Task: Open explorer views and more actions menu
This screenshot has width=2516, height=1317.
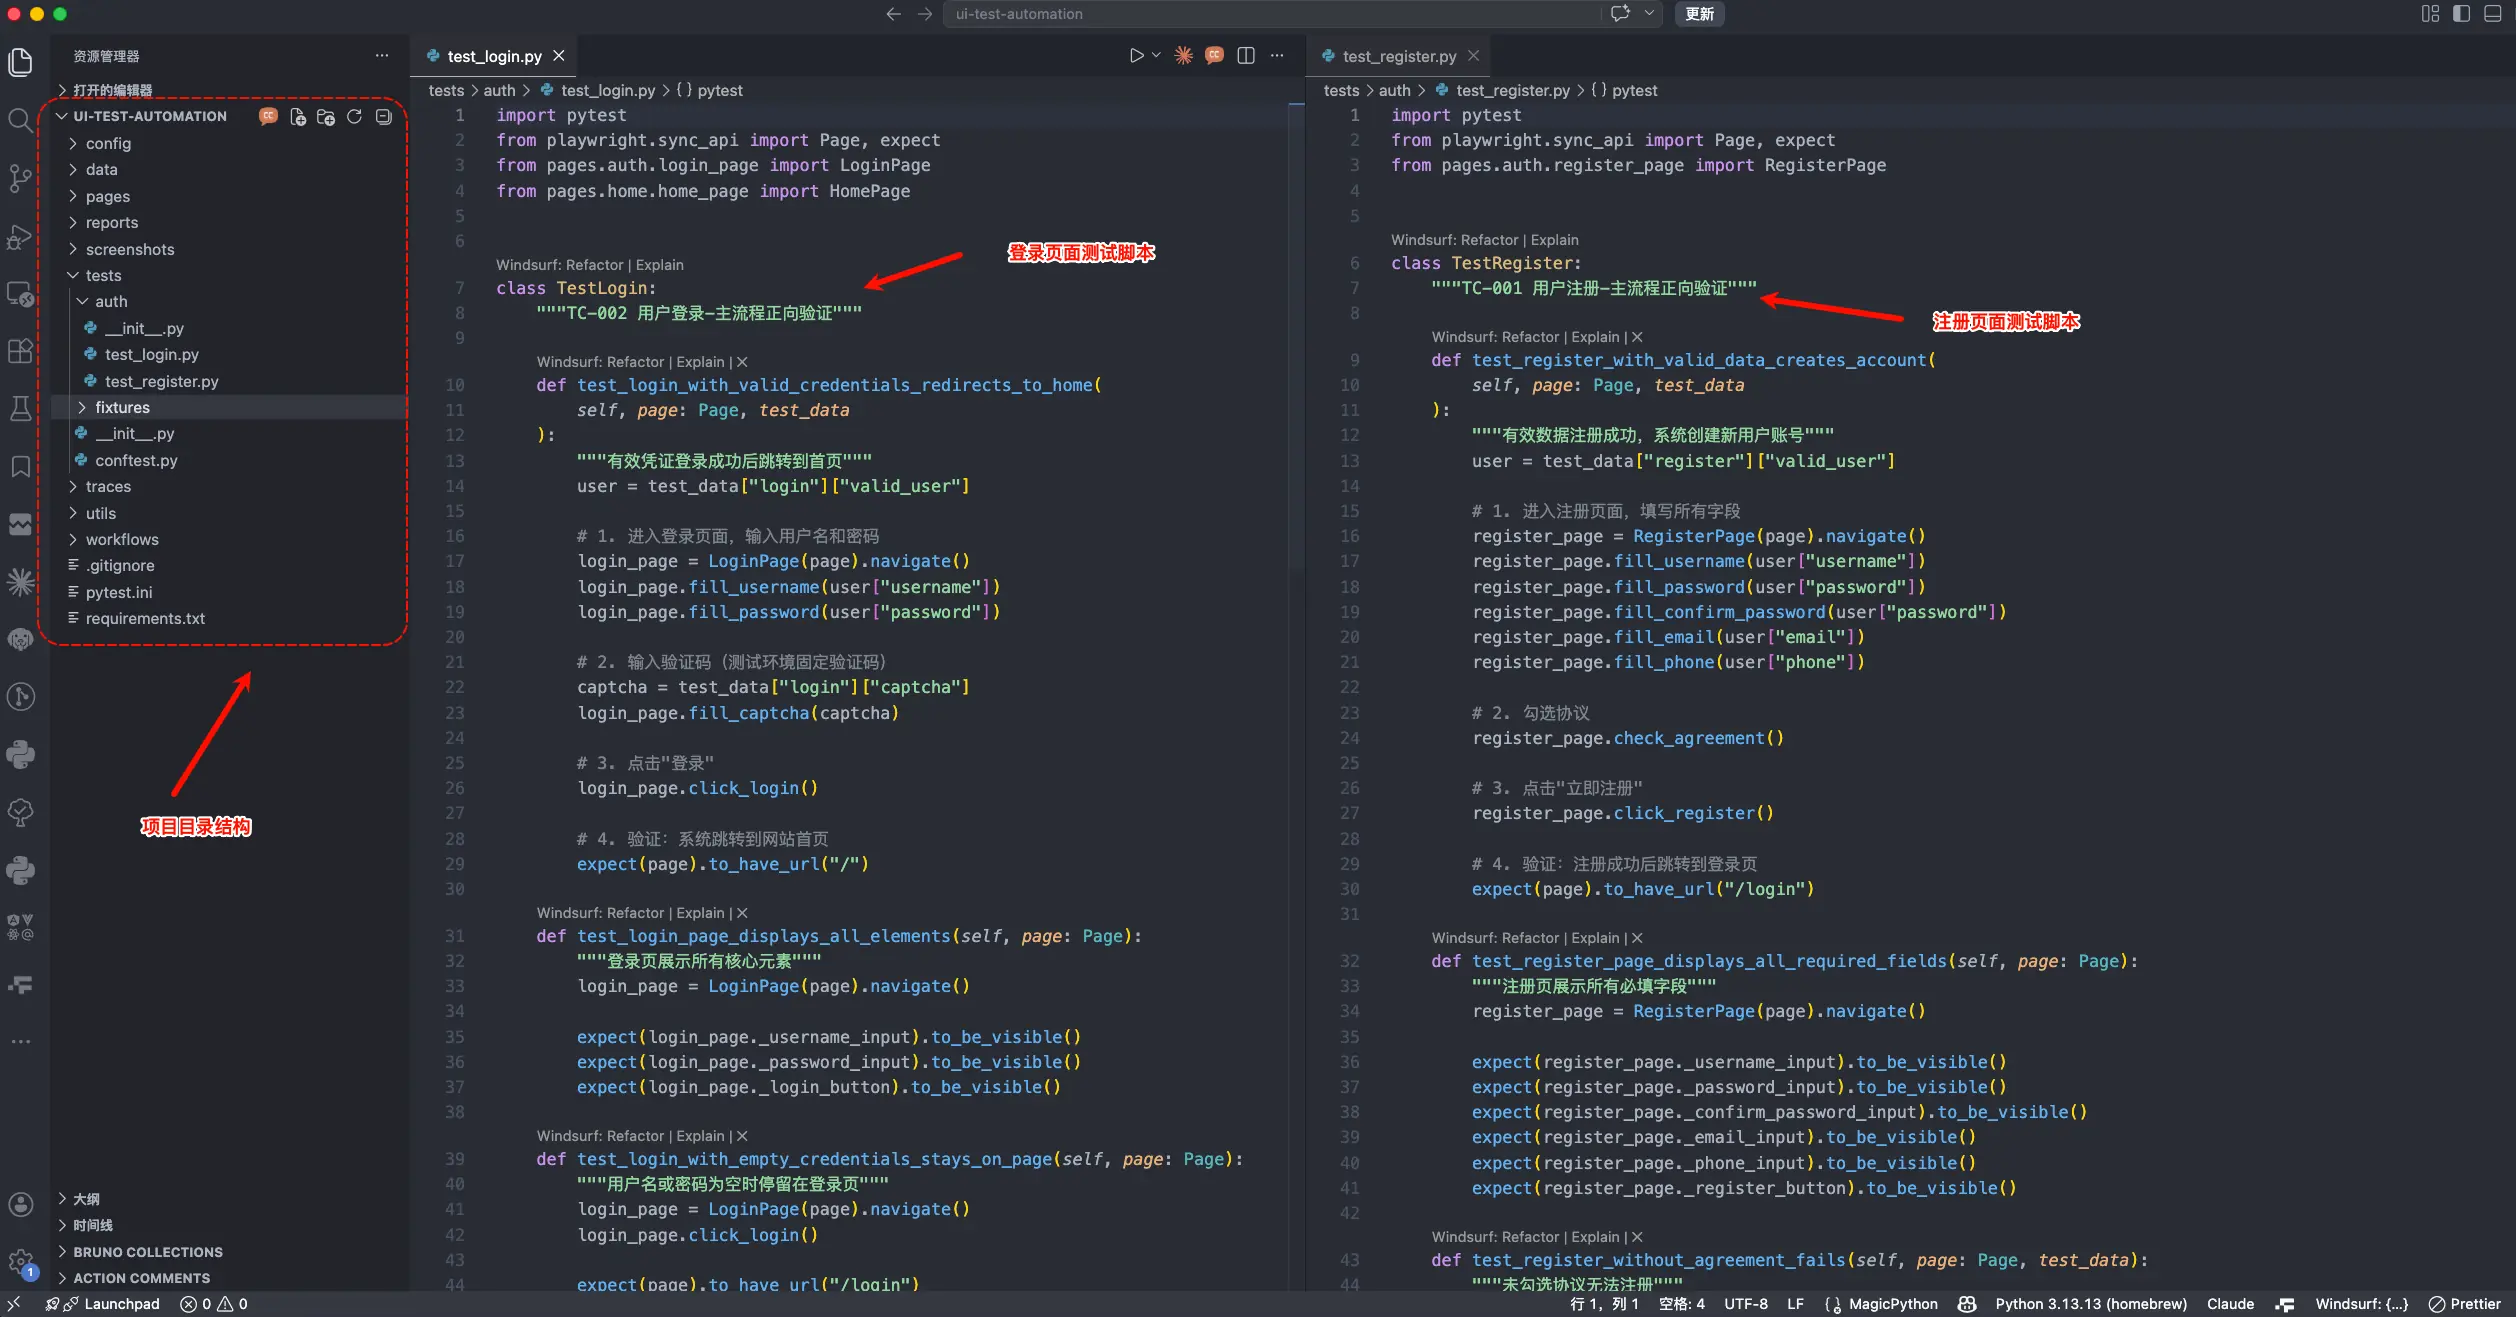Action: click(382, 56)
